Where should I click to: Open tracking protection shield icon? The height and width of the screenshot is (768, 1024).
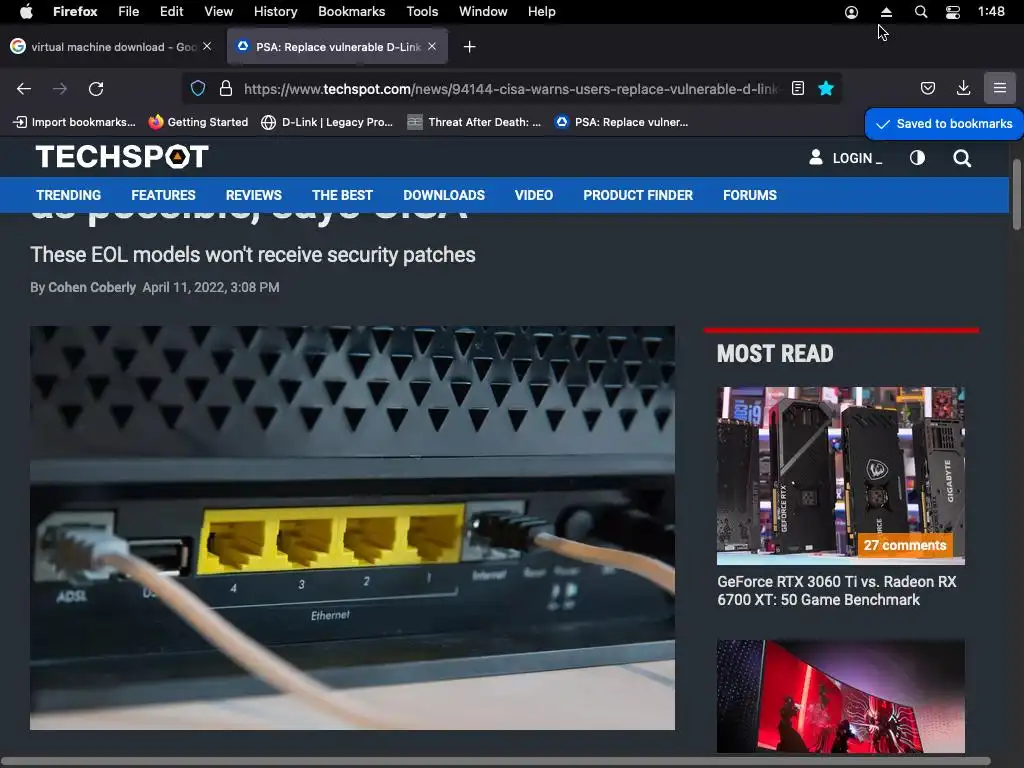(198, 88)
